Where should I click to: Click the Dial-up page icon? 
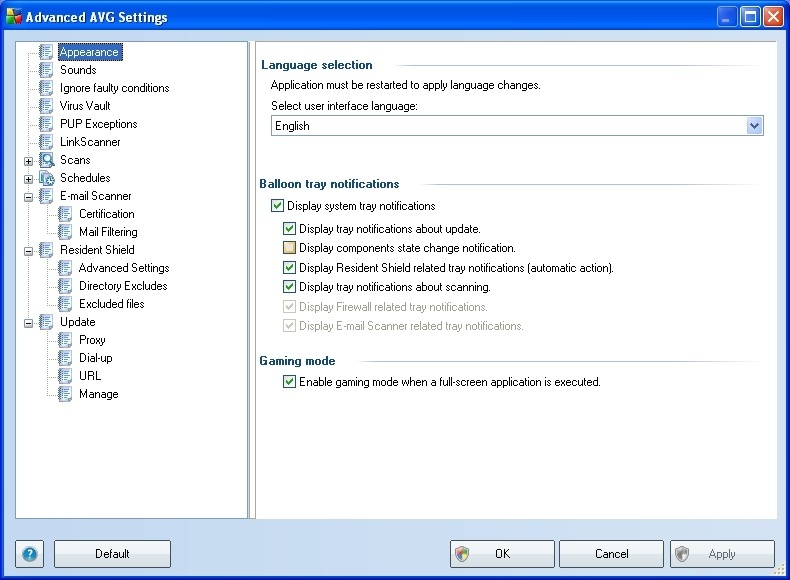(64, 358)
